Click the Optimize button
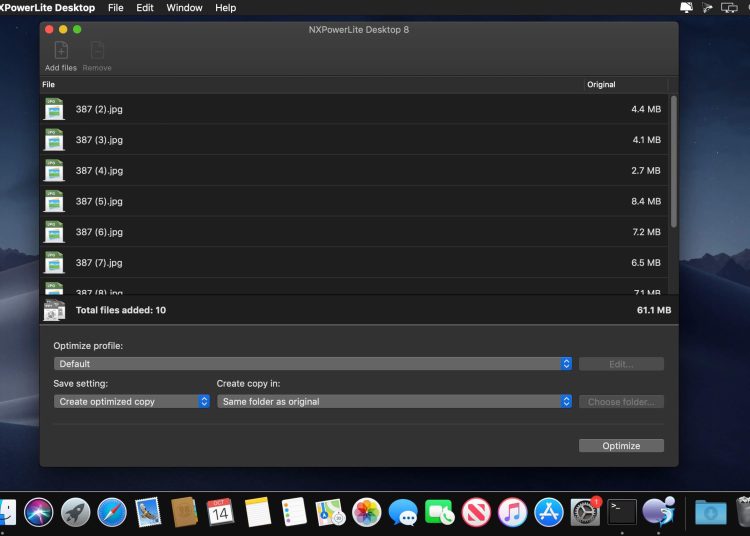The width and height of the screenshot is (750, 536). point(621,446)
